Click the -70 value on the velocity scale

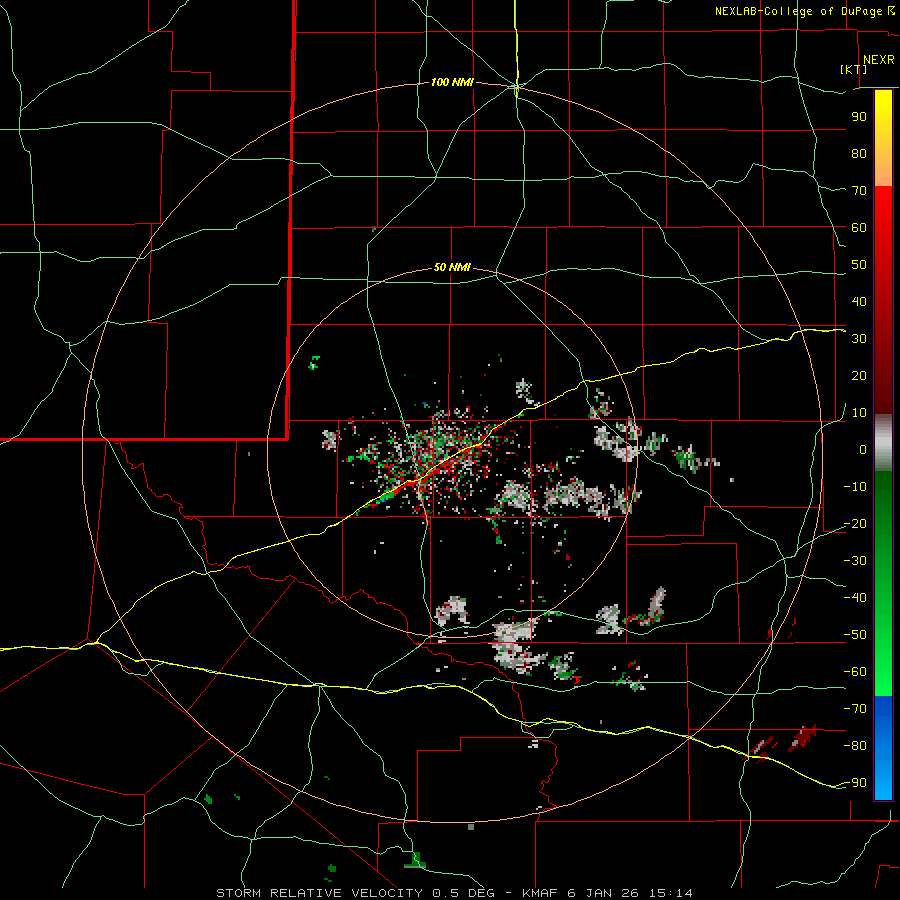coord(855,709)
